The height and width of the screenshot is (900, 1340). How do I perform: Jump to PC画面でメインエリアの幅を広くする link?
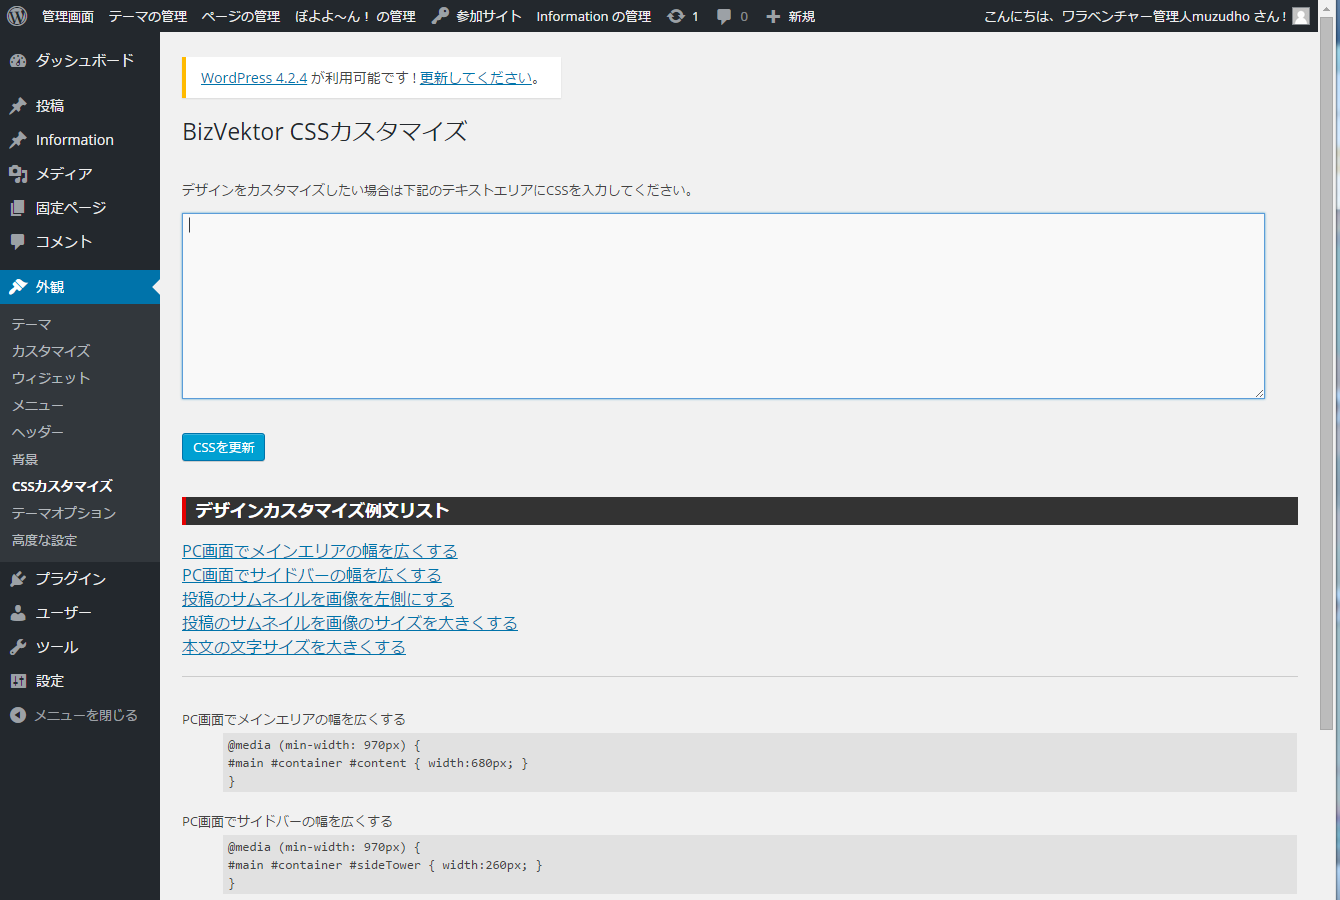[320, 551]
